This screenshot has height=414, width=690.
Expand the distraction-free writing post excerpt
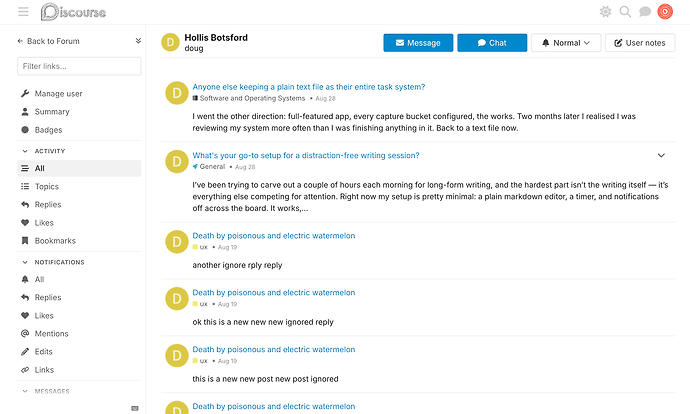coord(661,155)
